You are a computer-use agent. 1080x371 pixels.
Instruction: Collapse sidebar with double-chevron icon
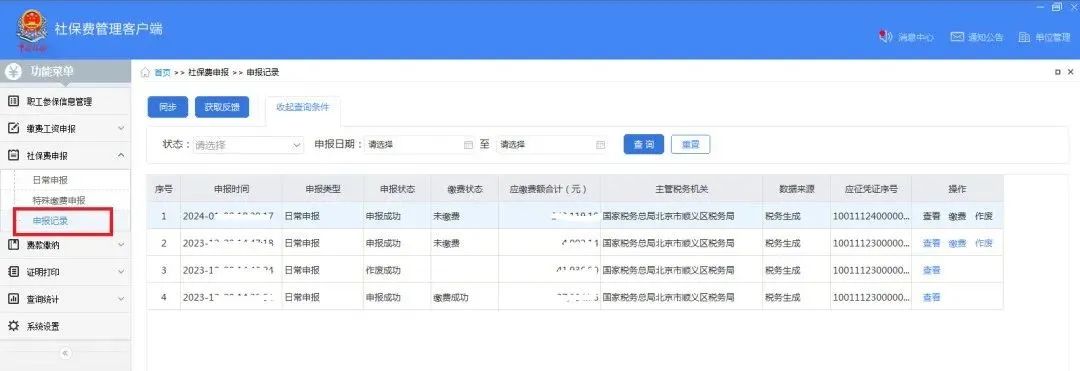[65, 353]
